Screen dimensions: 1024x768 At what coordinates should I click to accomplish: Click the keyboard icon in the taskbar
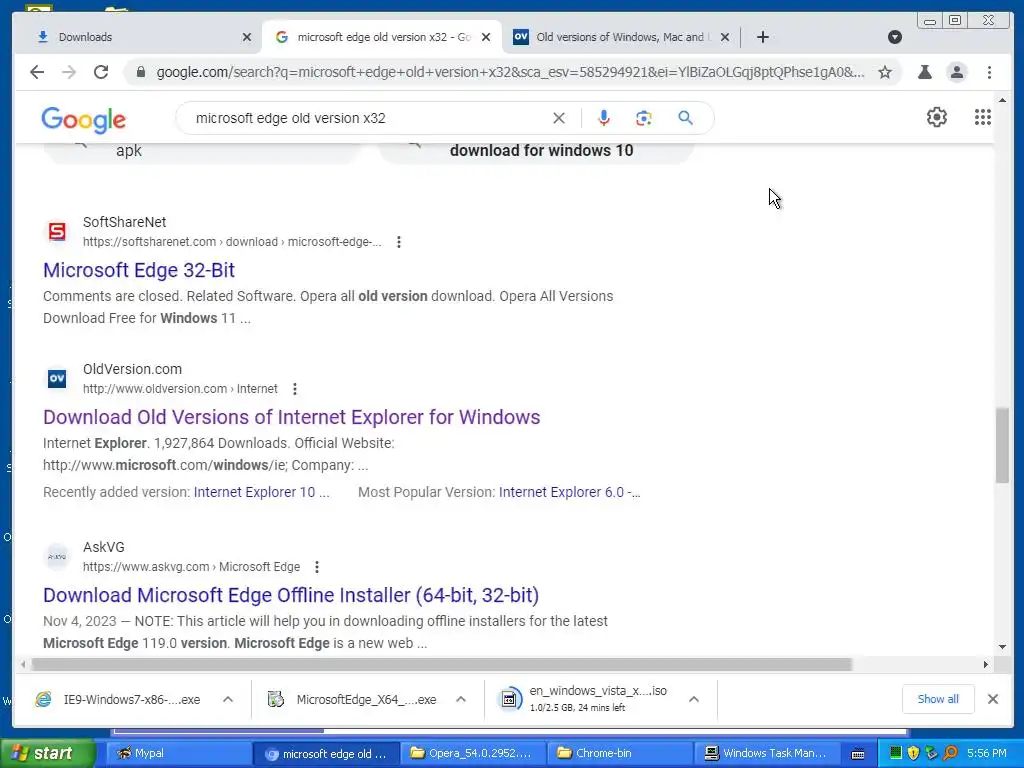(x=858, y=754)
